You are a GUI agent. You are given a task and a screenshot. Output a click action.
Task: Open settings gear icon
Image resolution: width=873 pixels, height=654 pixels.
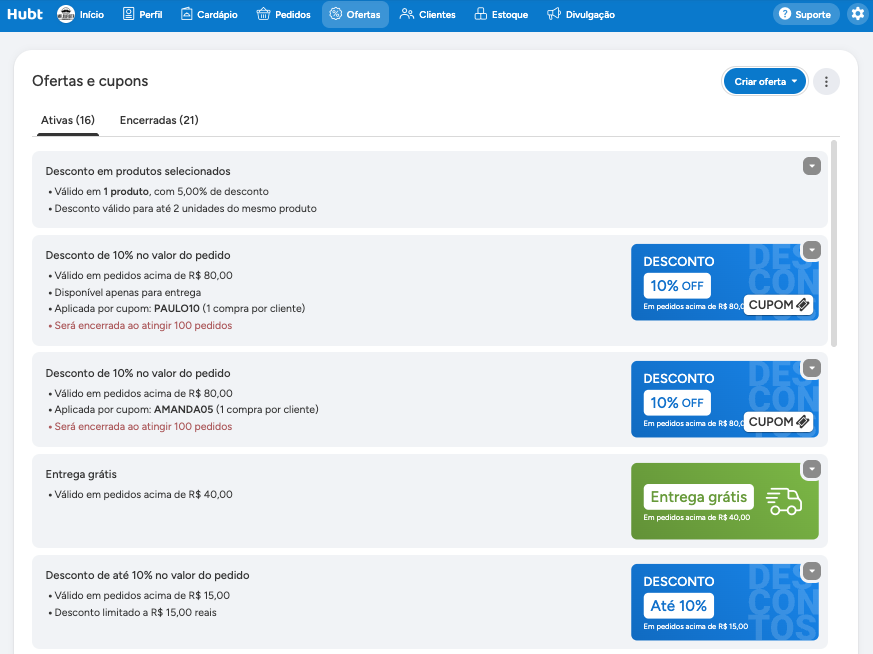pyautogui.click(x=858, y=14)
